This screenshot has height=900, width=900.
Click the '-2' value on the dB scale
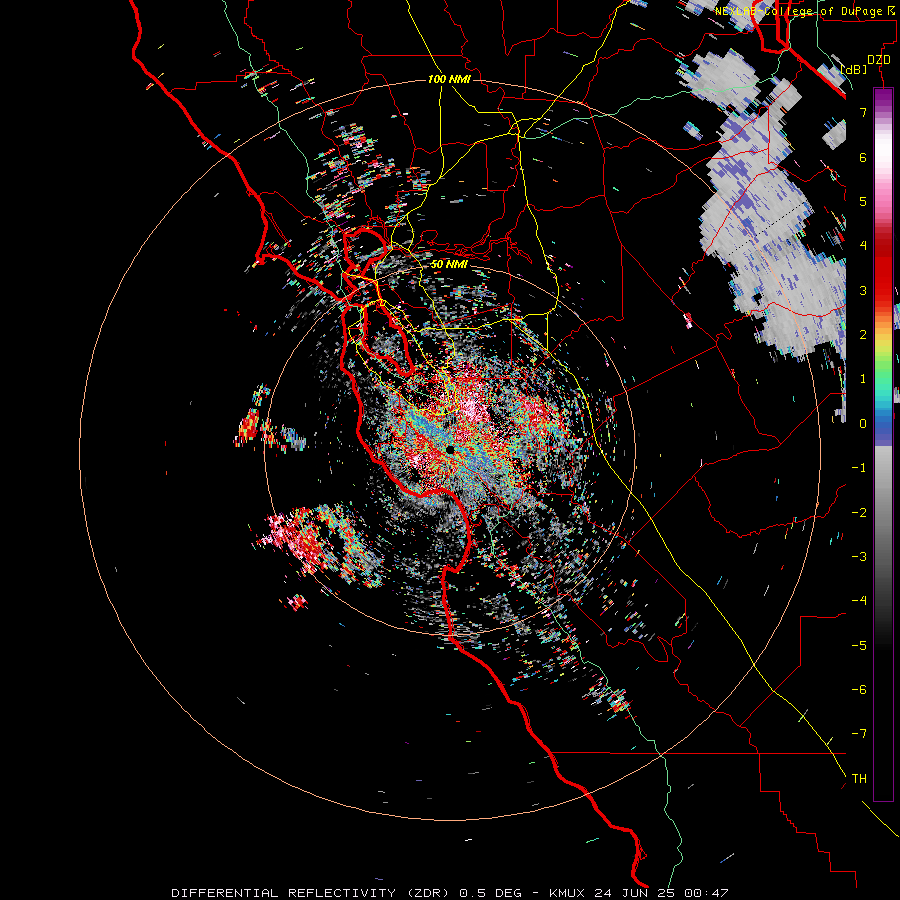(x=859, y=512)
